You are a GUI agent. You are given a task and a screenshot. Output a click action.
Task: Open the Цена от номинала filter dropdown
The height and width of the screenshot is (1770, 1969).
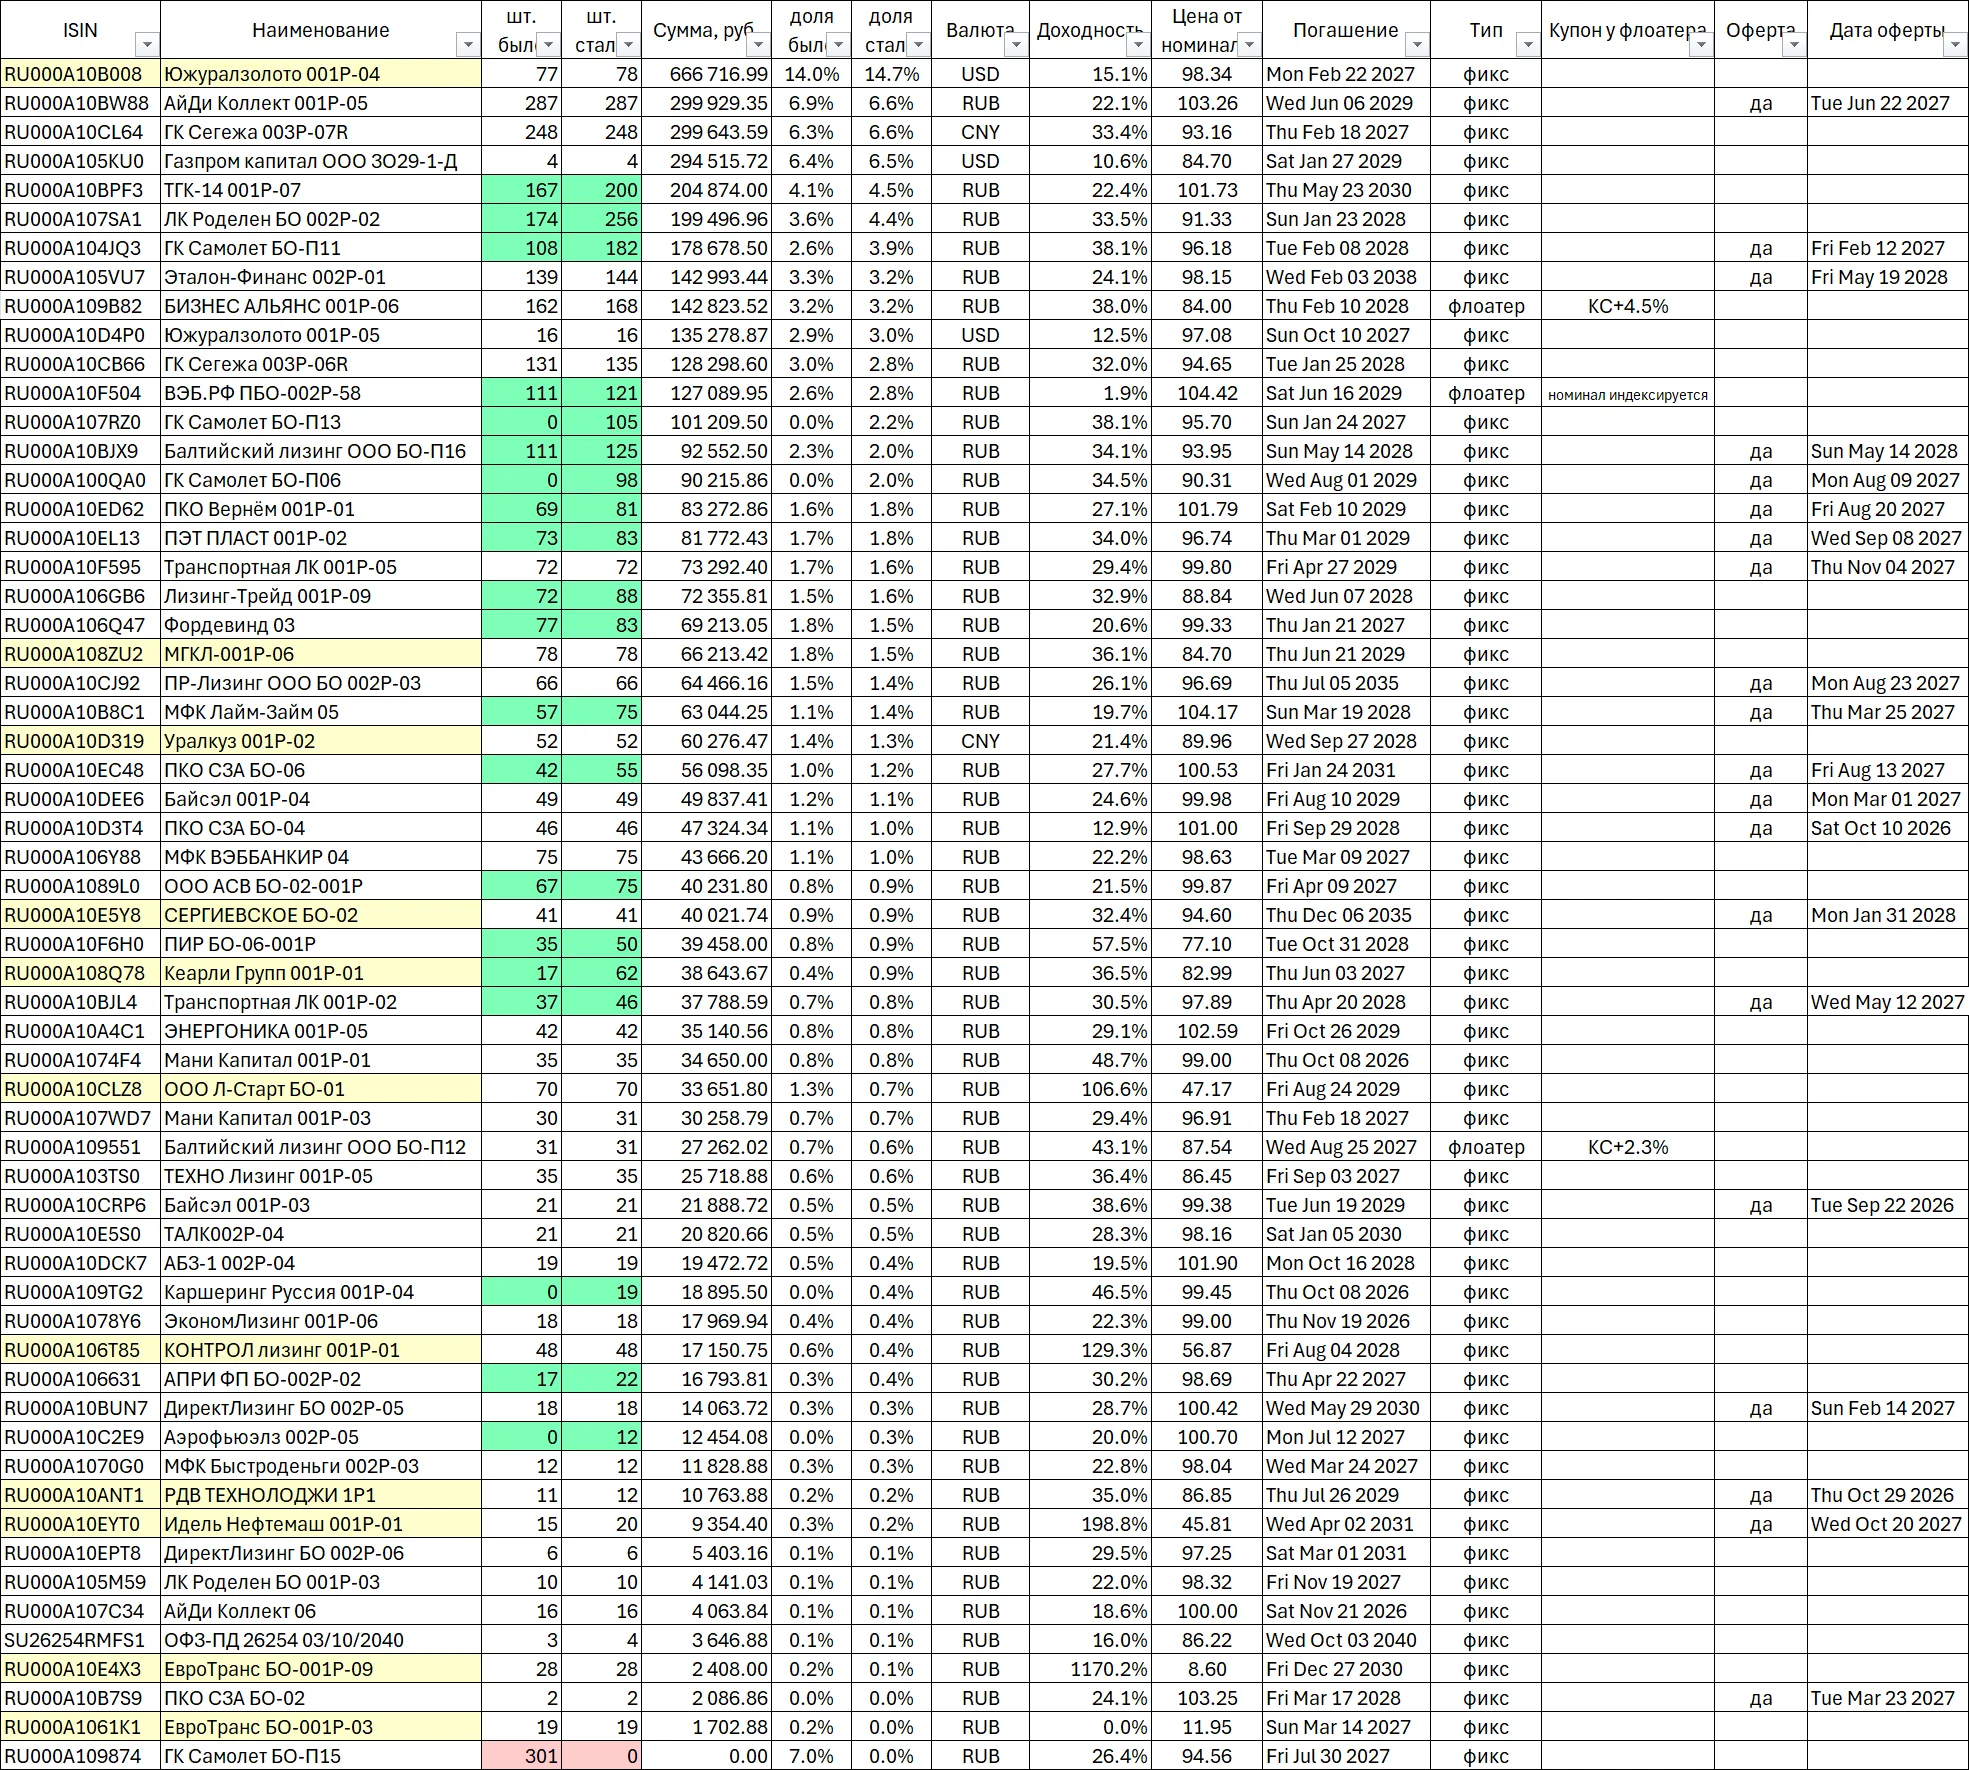1249,45
